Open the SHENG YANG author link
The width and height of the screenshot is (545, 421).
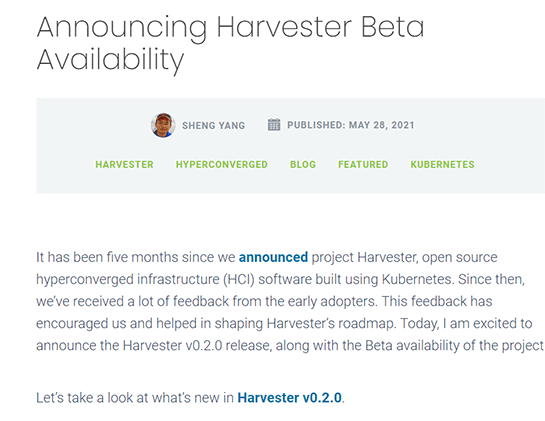[x=213, y=126]
